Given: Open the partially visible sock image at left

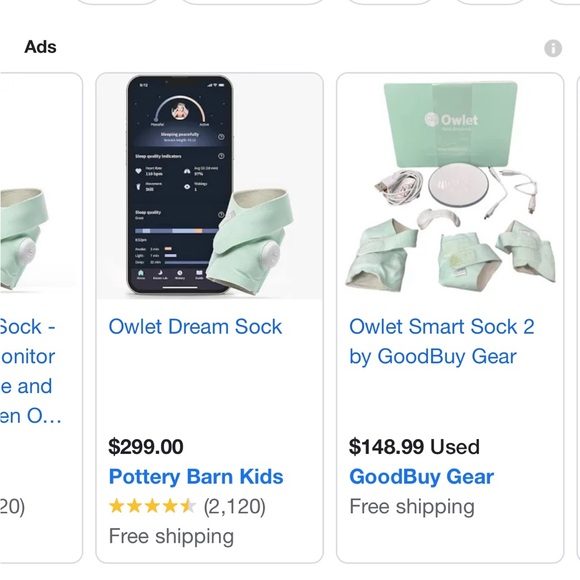Looking at the screenshot, I should tap(41, 186).
